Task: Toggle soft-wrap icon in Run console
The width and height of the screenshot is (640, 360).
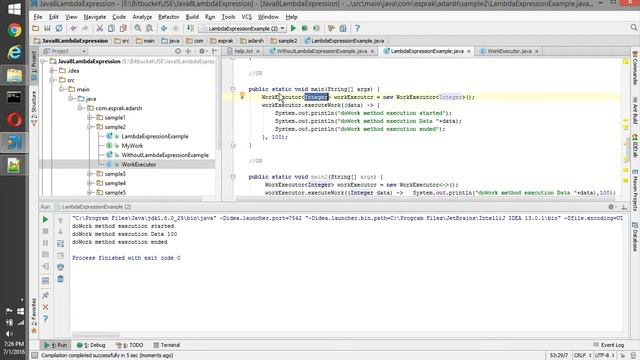Action: coord(60,243)
